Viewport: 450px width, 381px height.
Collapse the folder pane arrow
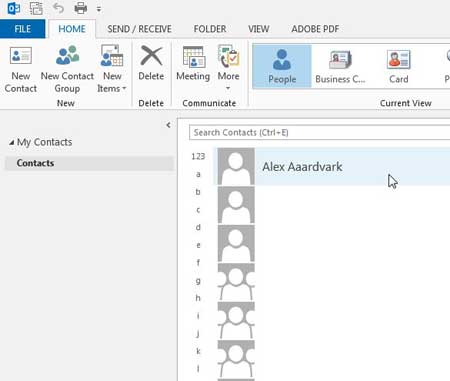pyautogui.click(x=168, y=125)
